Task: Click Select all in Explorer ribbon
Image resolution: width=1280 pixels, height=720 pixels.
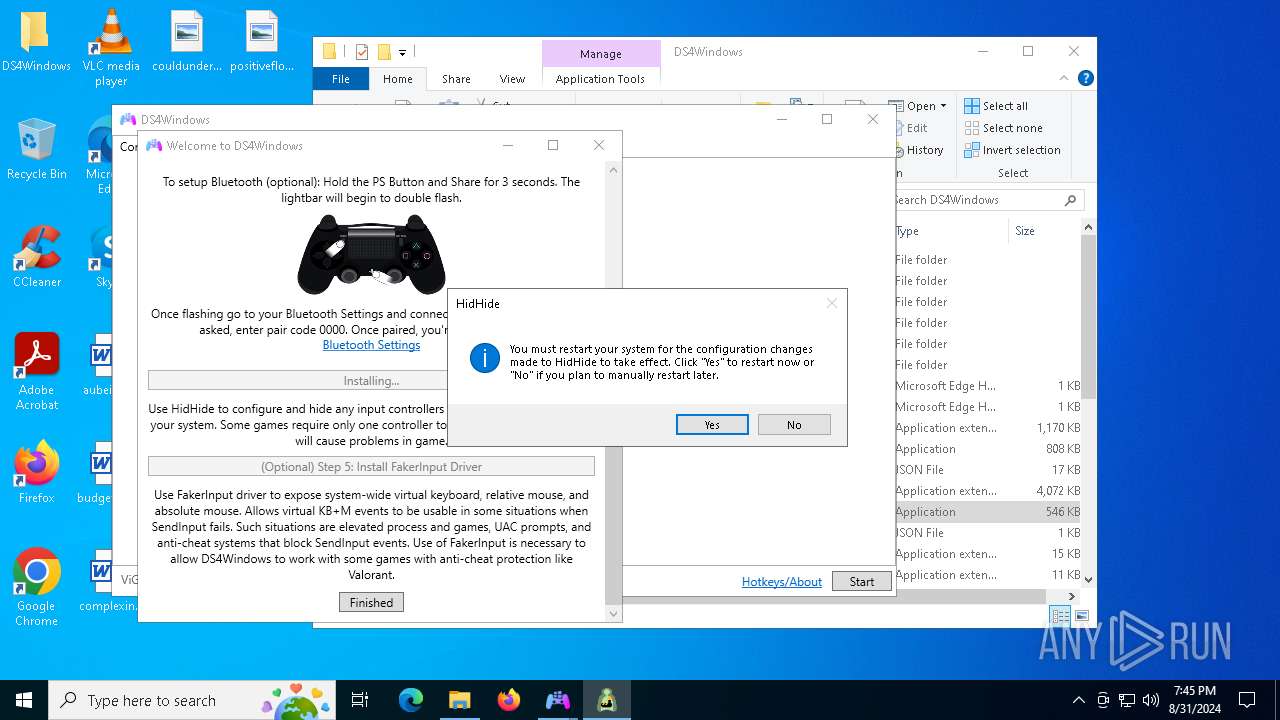Action: [x=996, y=106]
